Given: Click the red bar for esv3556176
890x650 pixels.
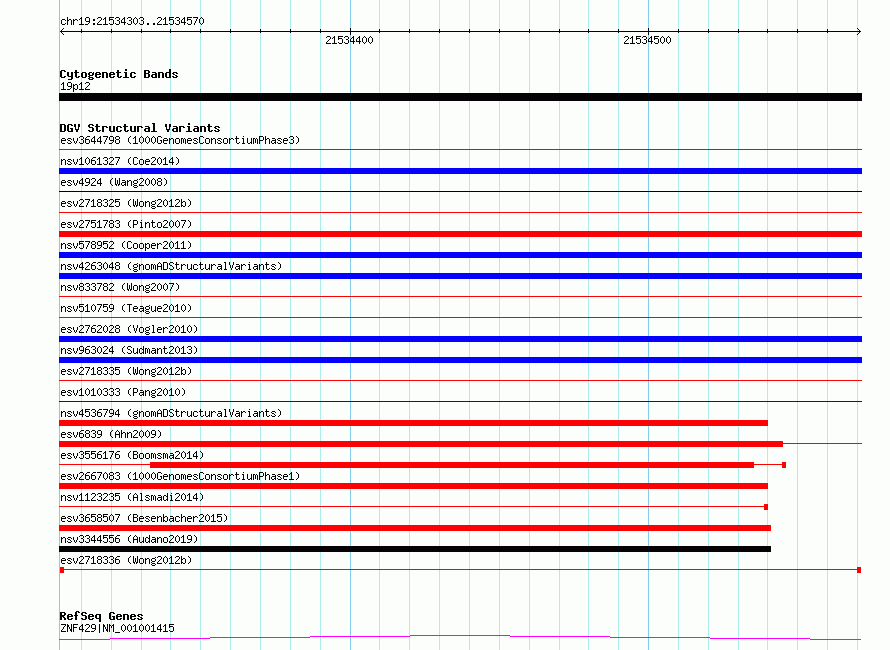Looking at the screenshot, I should tap(452, 465).
